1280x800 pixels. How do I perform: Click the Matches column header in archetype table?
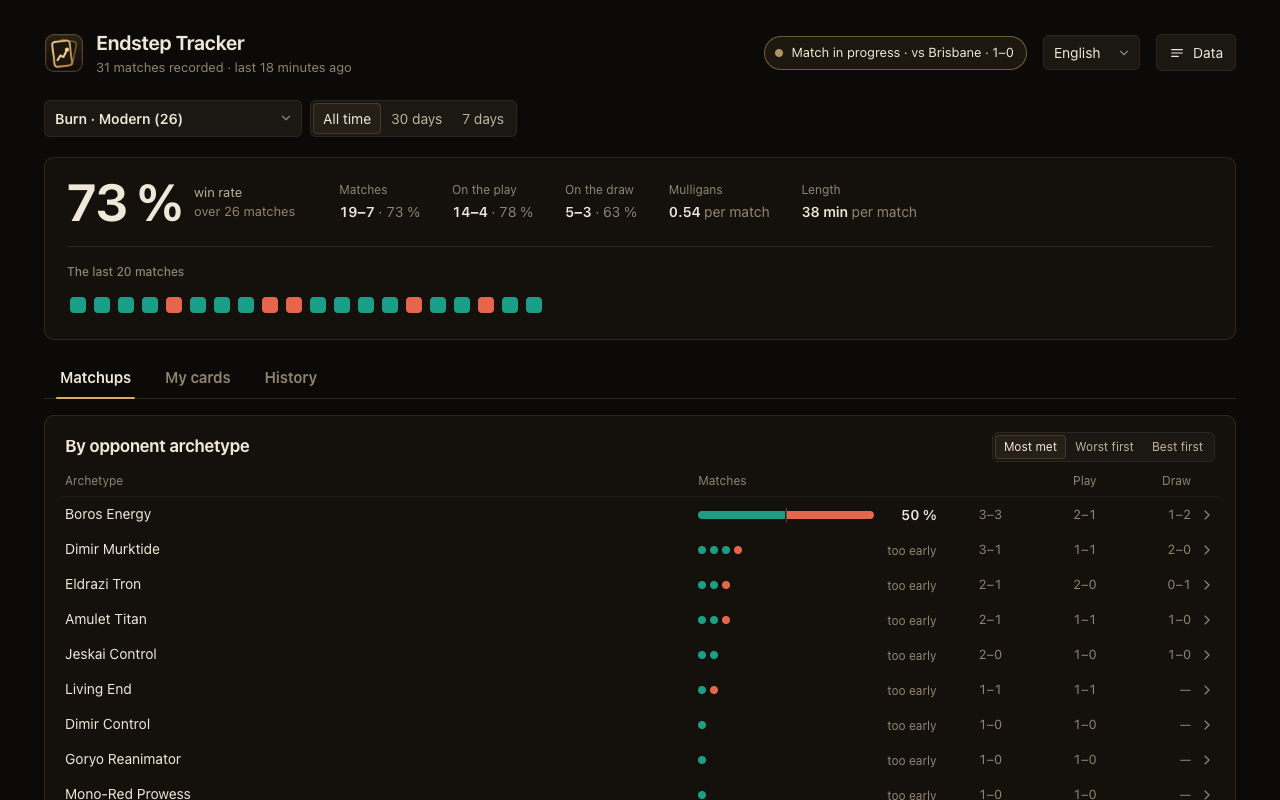click(722, 481)
